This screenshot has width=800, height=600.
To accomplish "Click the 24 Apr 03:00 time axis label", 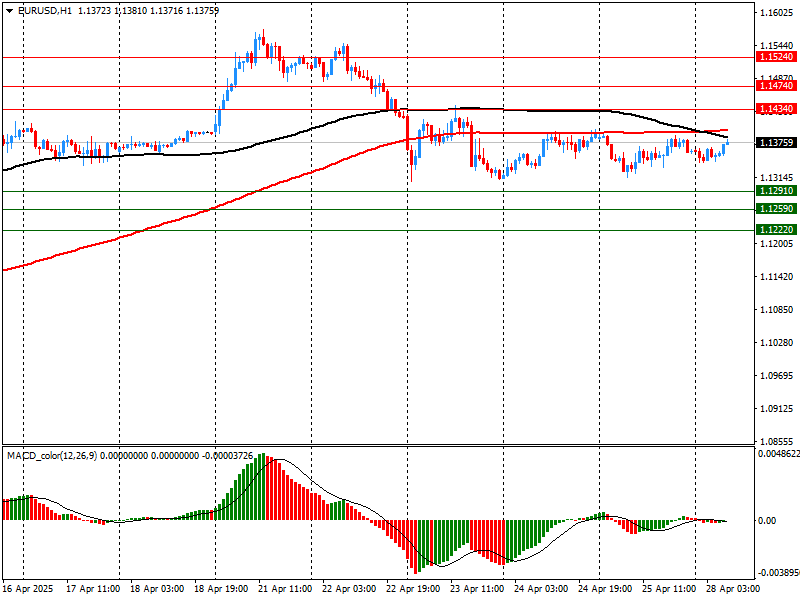I will [541, 589].
